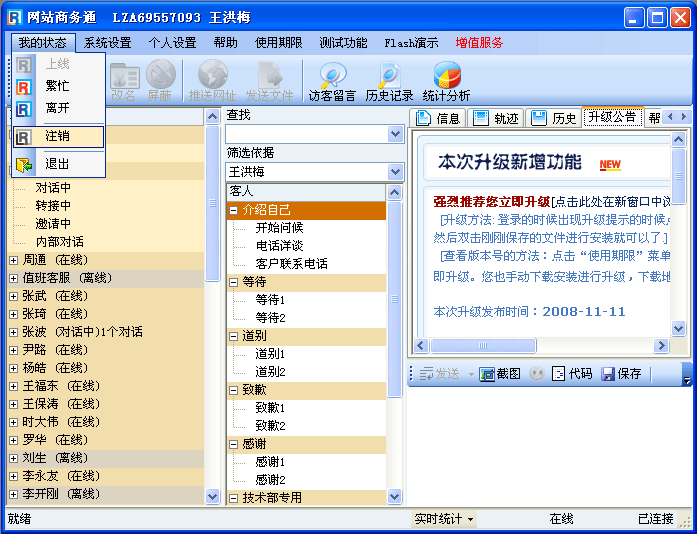Viewport: 697px width, 534px height.
Task: Click the 强烈推荐您立即升级 upgrade link
Action: [491, 203]
